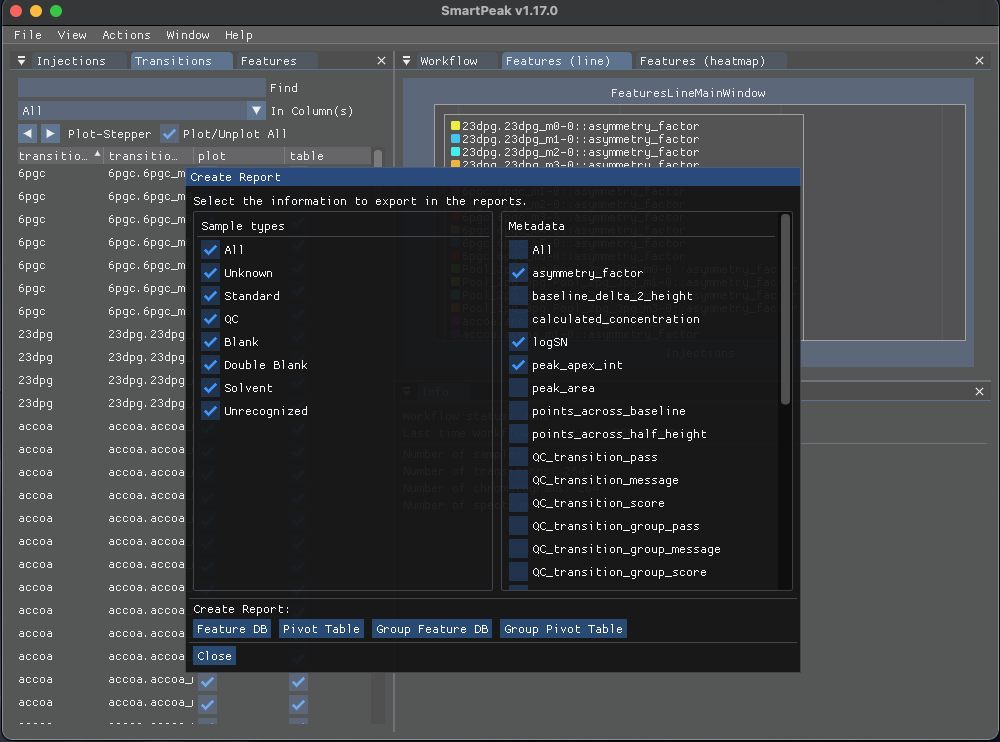Image resolution: width=1000 pixels, height=742 pixels.
Task: Check baseline_delta_2_height metadata
Action: 518,296
